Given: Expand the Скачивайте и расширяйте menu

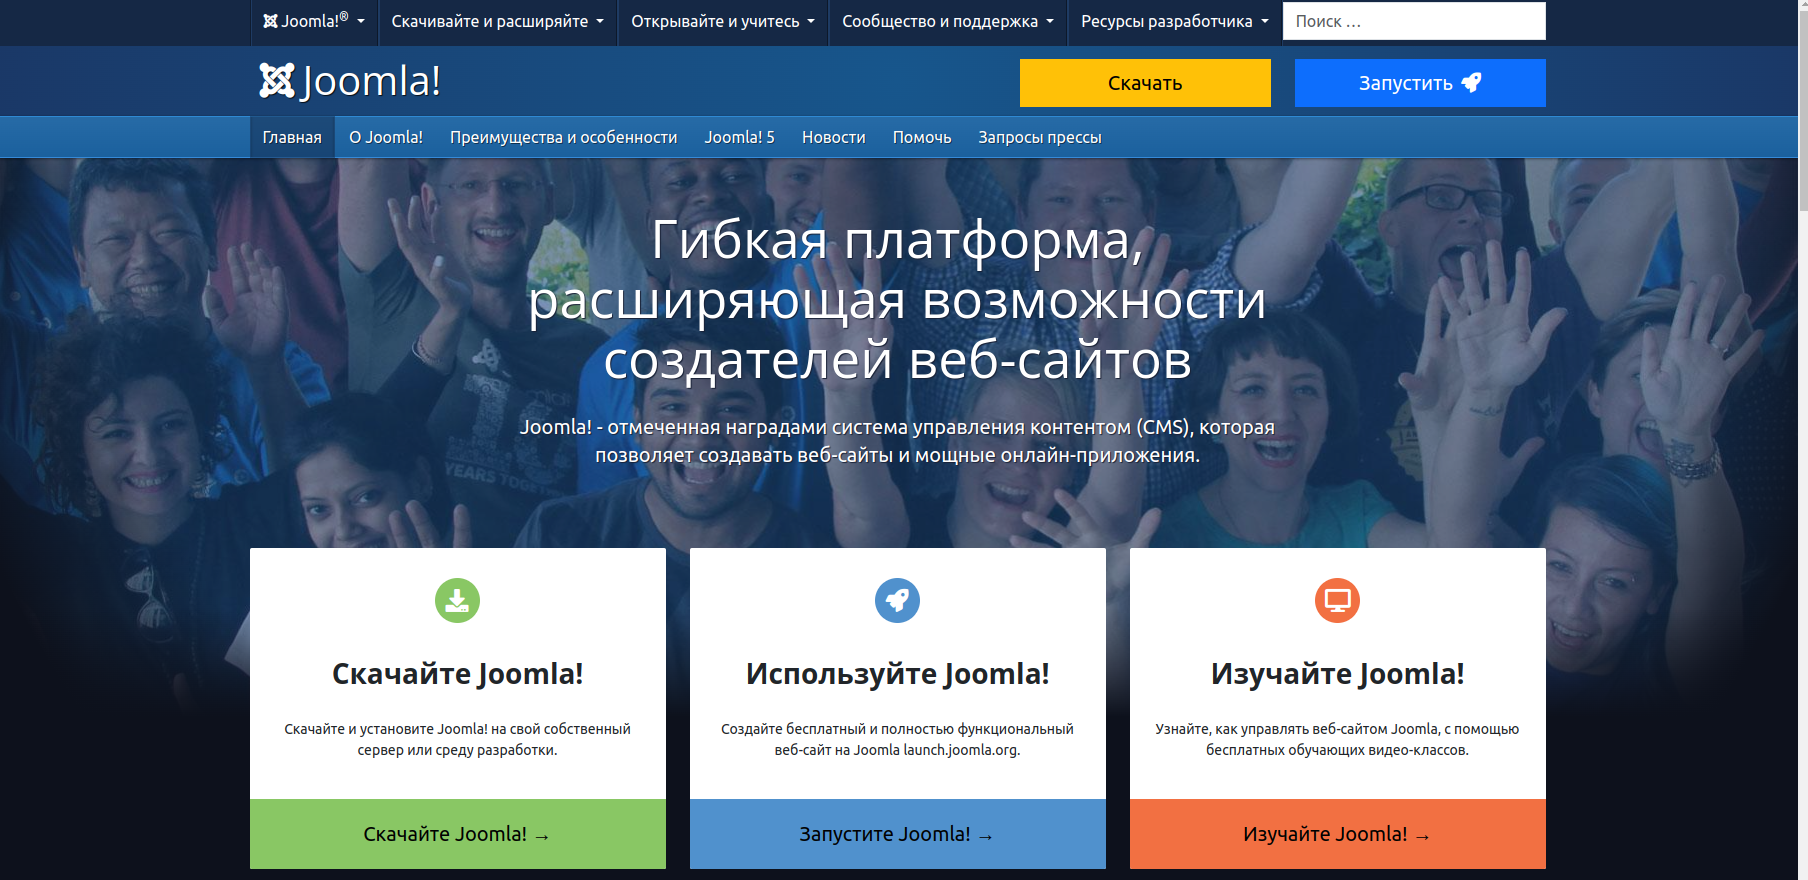Looking at the screenshot, I should pyautogui.click(x=497, y=21).
